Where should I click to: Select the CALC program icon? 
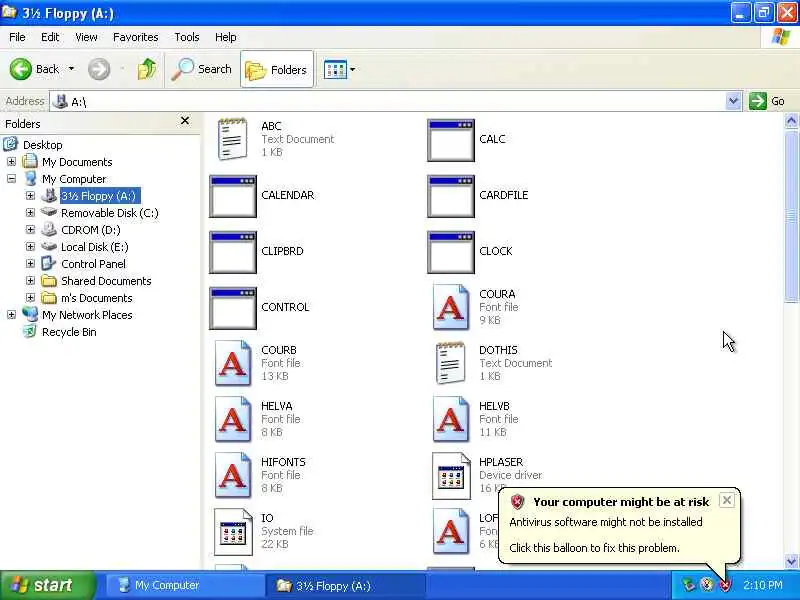[451, 140]
